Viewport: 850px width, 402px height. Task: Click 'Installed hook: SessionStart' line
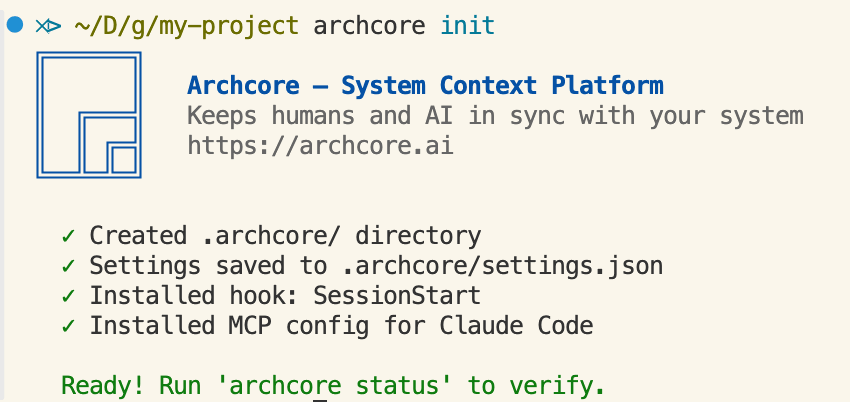tap(285, 296)
